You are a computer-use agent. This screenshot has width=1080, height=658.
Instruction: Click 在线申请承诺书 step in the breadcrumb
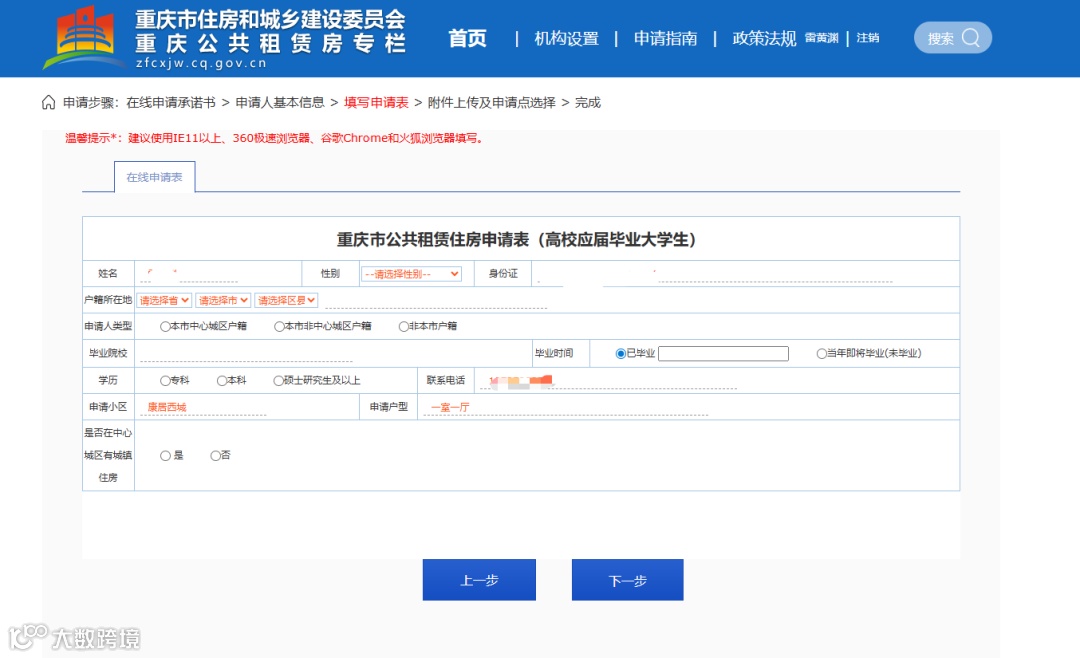coord(171,103)
